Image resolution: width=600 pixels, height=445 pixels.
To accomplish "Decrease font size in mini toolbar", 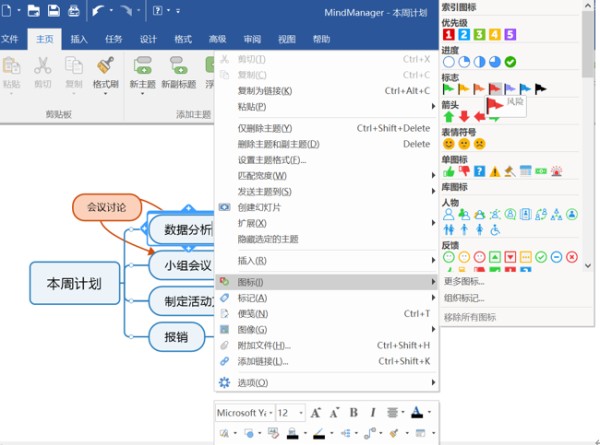I will pos(334,412).
